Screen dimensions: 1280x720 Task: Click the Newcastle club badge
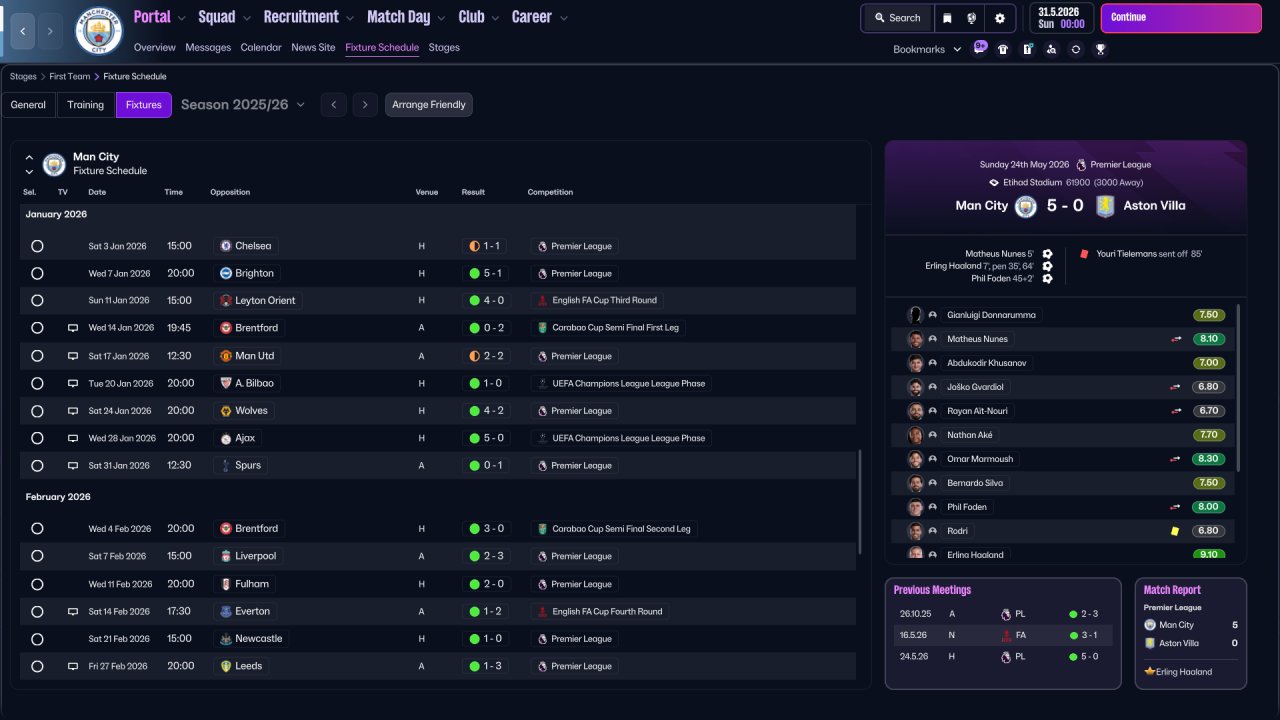point(226,639)
